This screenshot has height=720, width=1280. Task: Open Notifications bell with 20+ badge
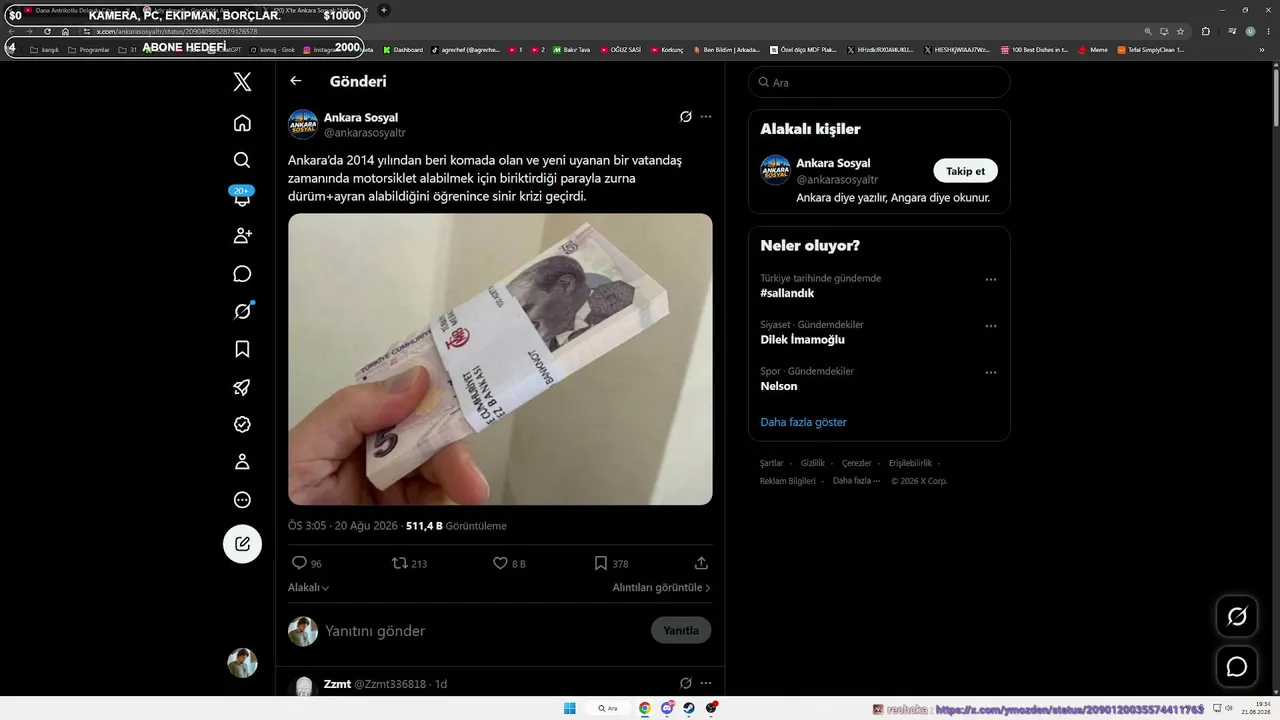pos(242,197)
